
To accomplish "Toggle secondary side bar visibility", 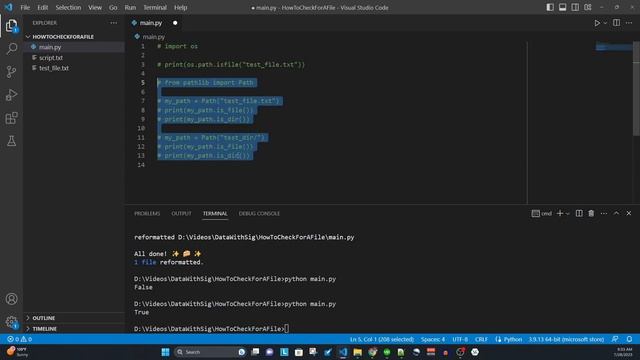I will coord(575,7).
